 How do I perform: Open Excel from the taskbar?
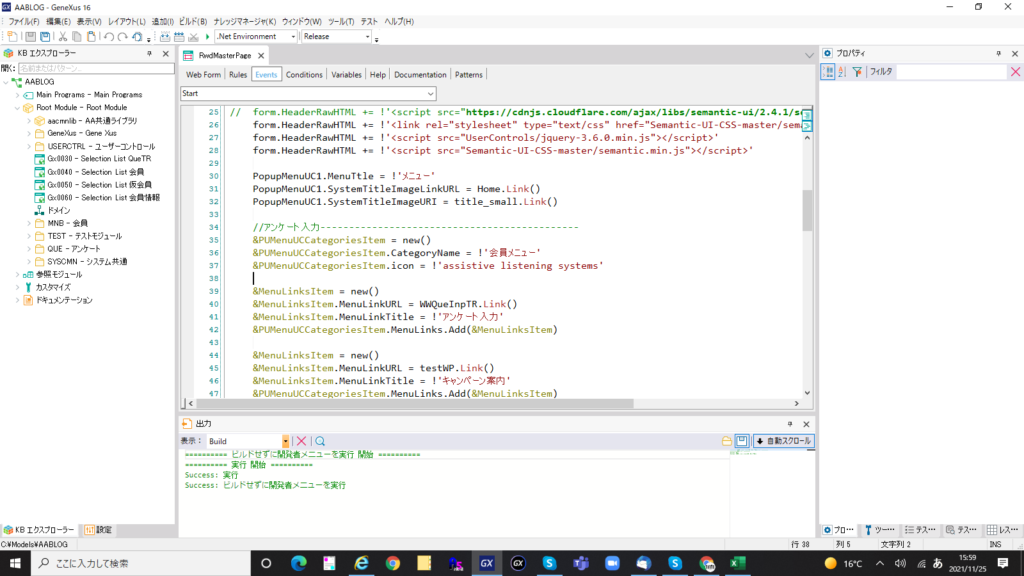(738, 563)
